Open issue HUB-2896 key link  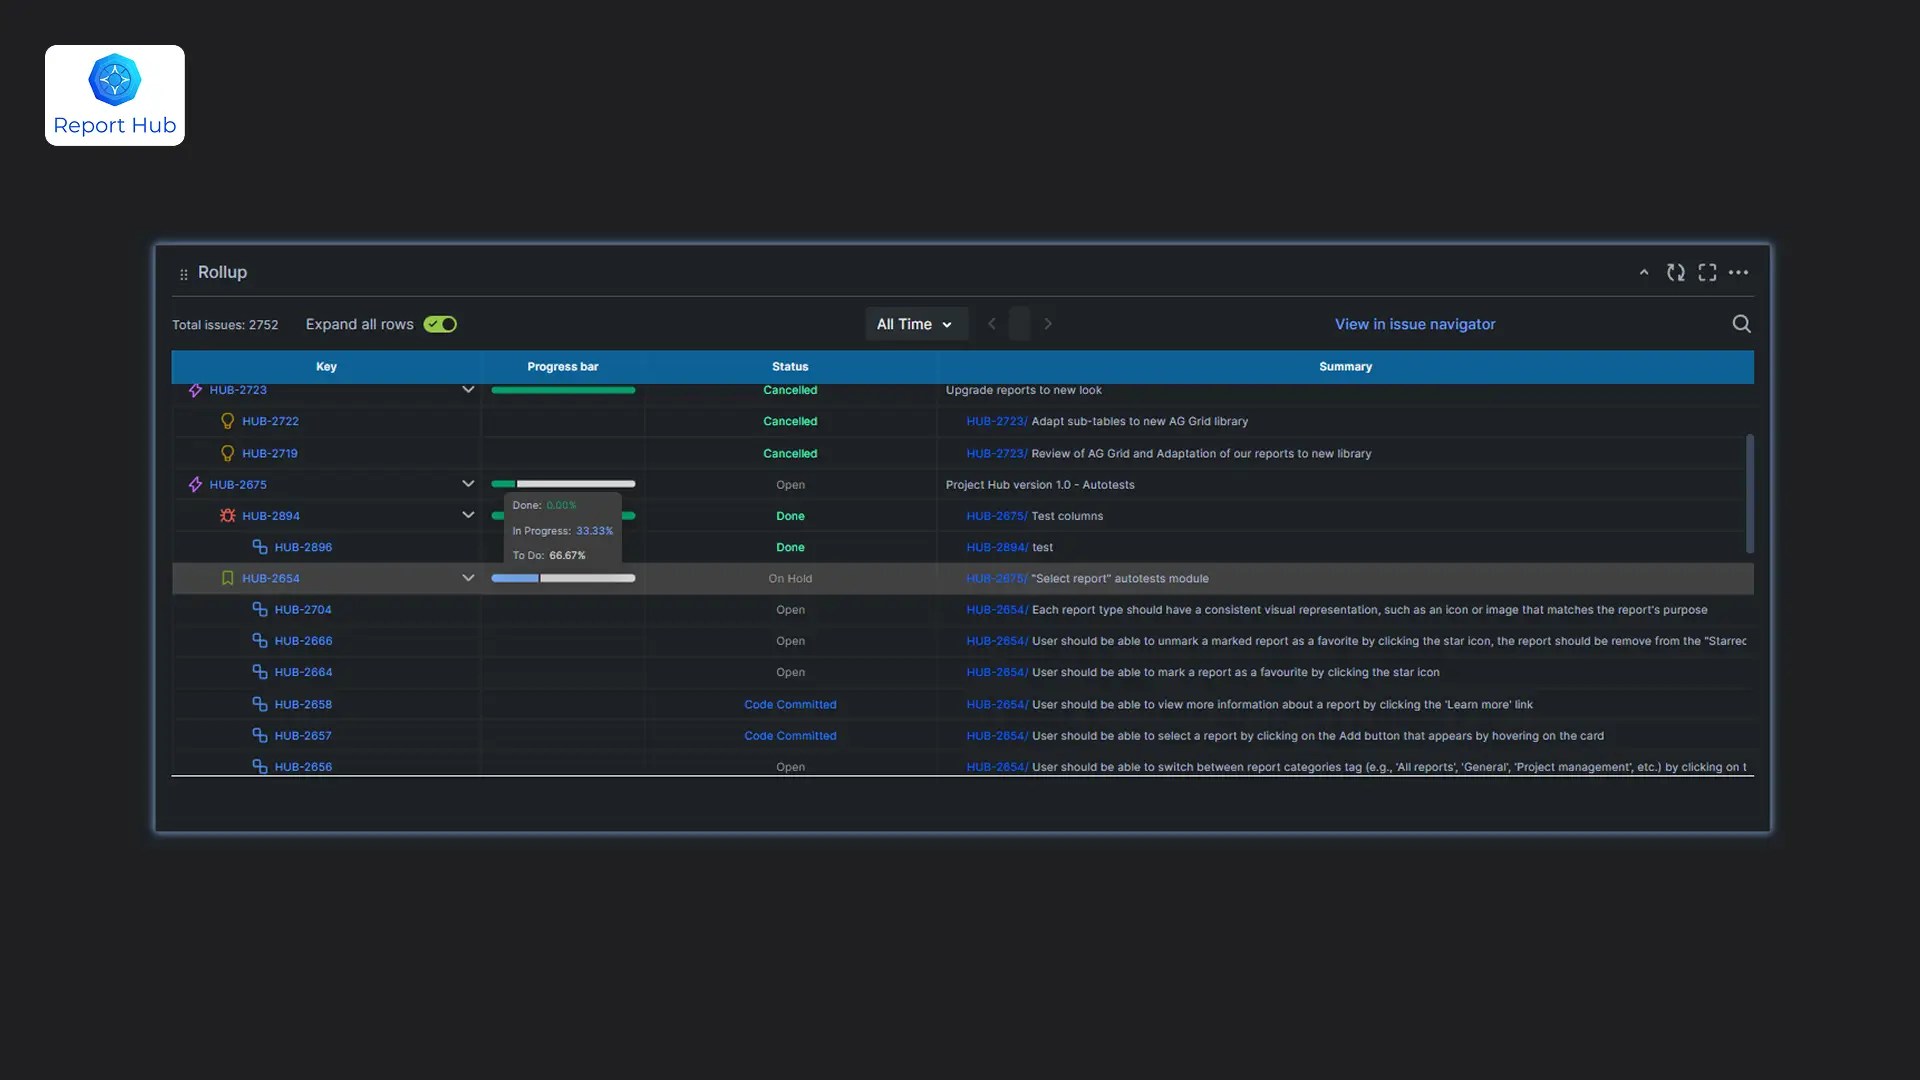[303, 547]
